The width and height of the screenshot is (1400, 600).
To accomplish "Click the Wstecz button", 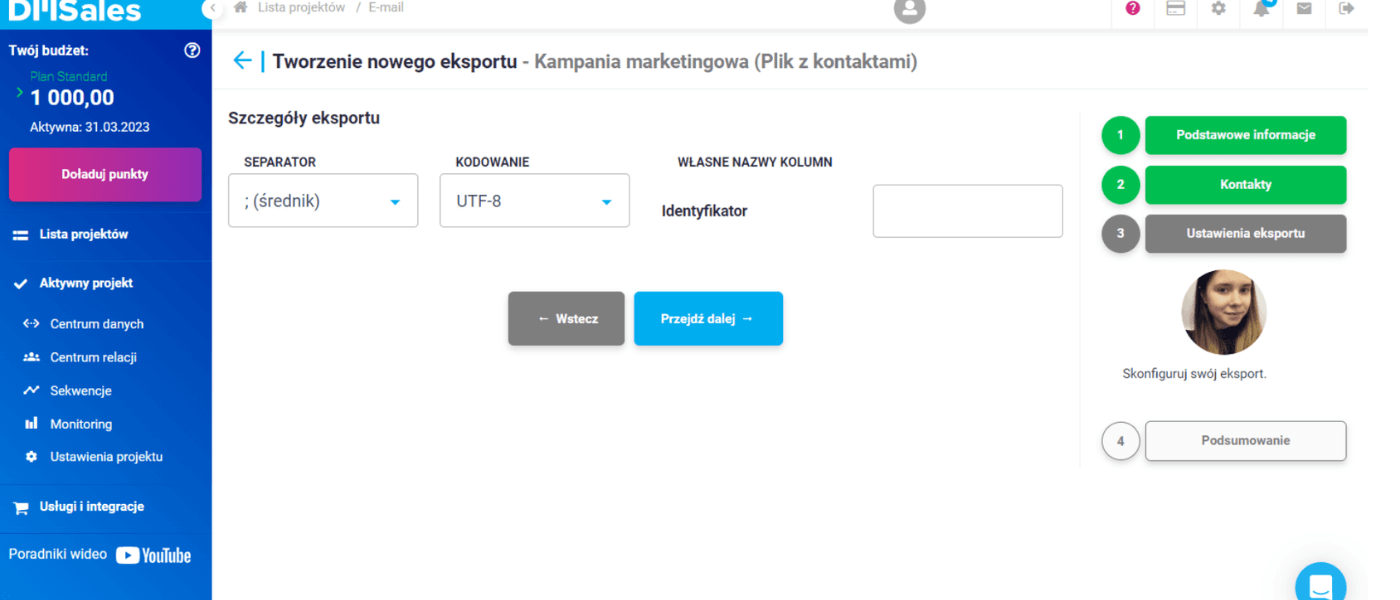I will [x=566, y=319].
